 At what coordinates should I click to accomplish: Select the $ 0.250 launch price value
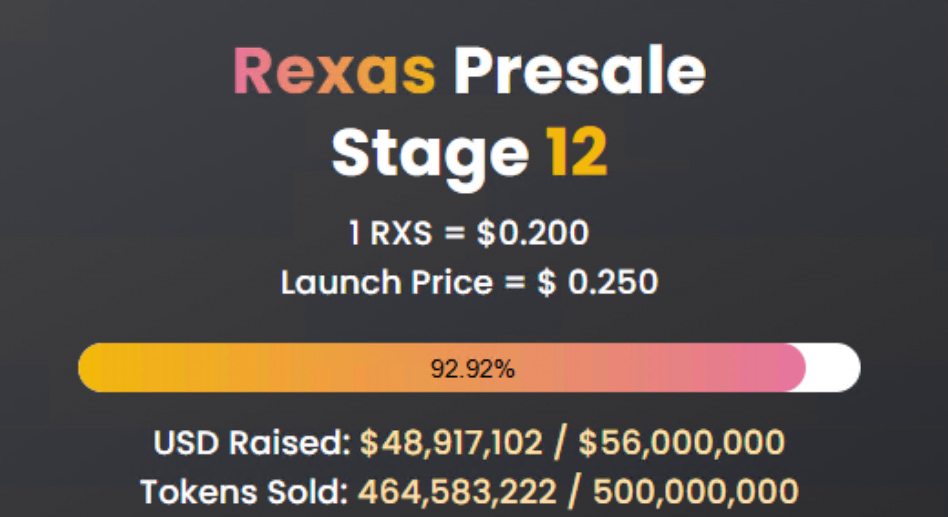[x=597, y=283]
